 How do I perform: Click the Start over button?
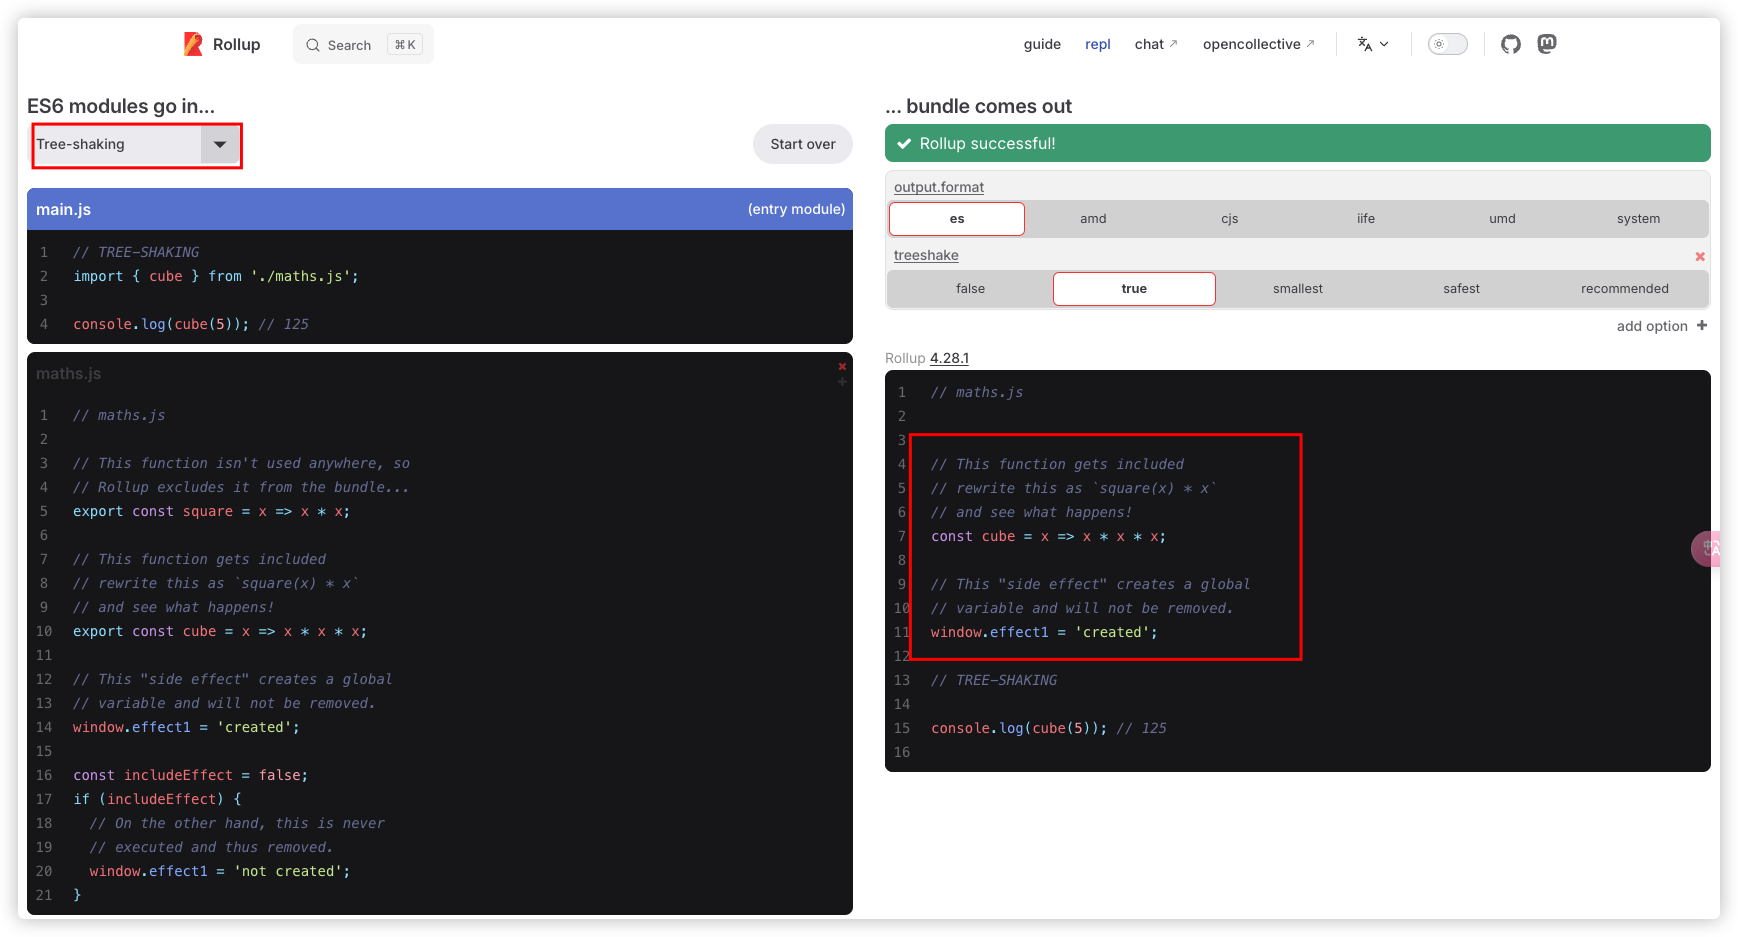point(803,144)
